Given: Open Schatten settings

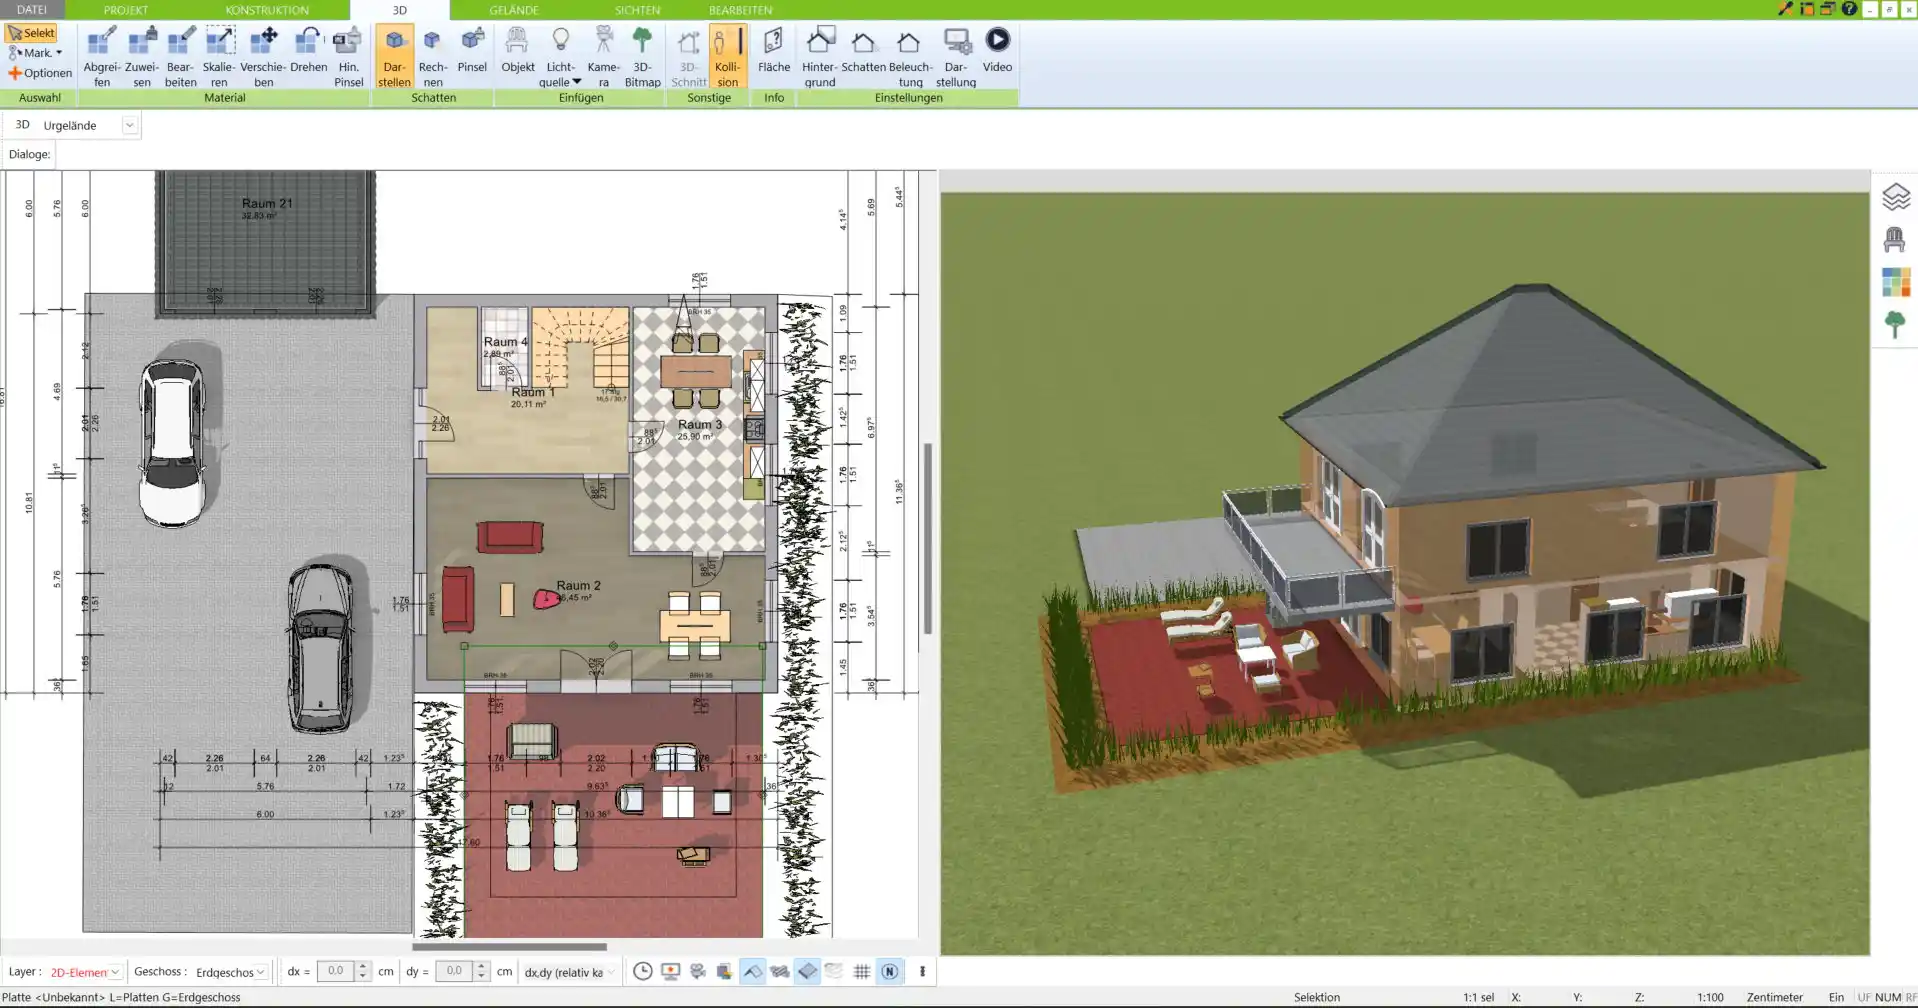Looking at the screenshot, I should pyautogui.click(x=863, y=50).
